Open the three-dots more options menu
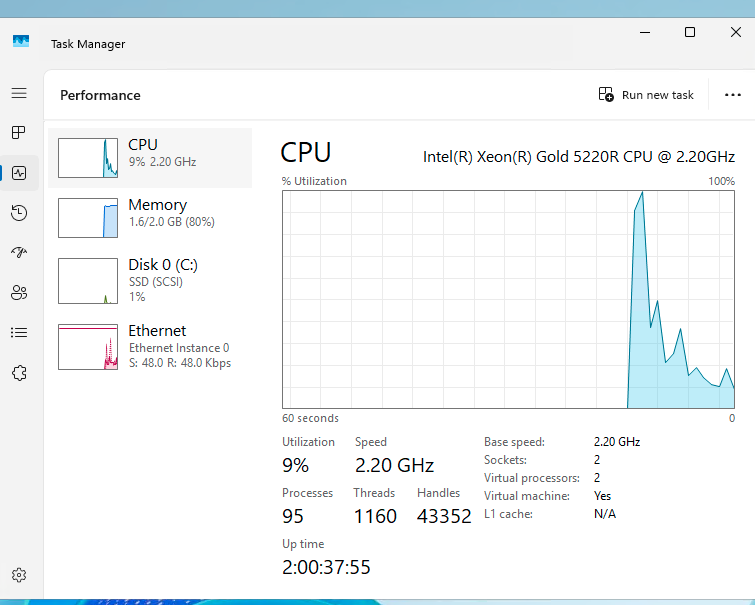755x605 pixels. tap(733, 95)
